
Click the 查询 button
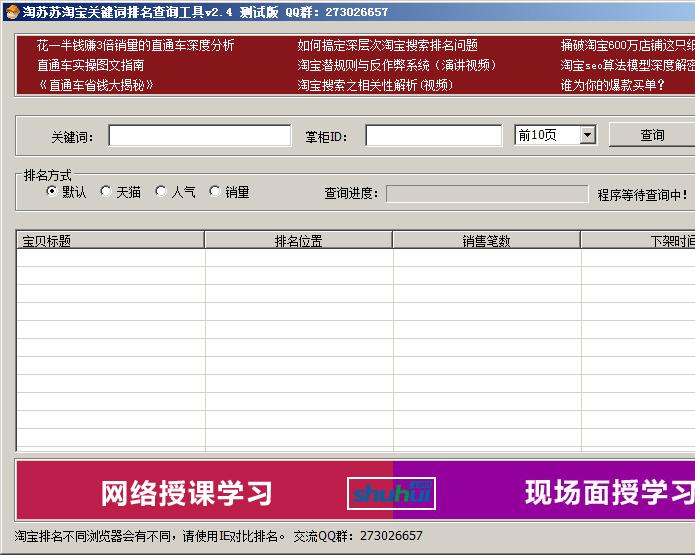point(652,135)
